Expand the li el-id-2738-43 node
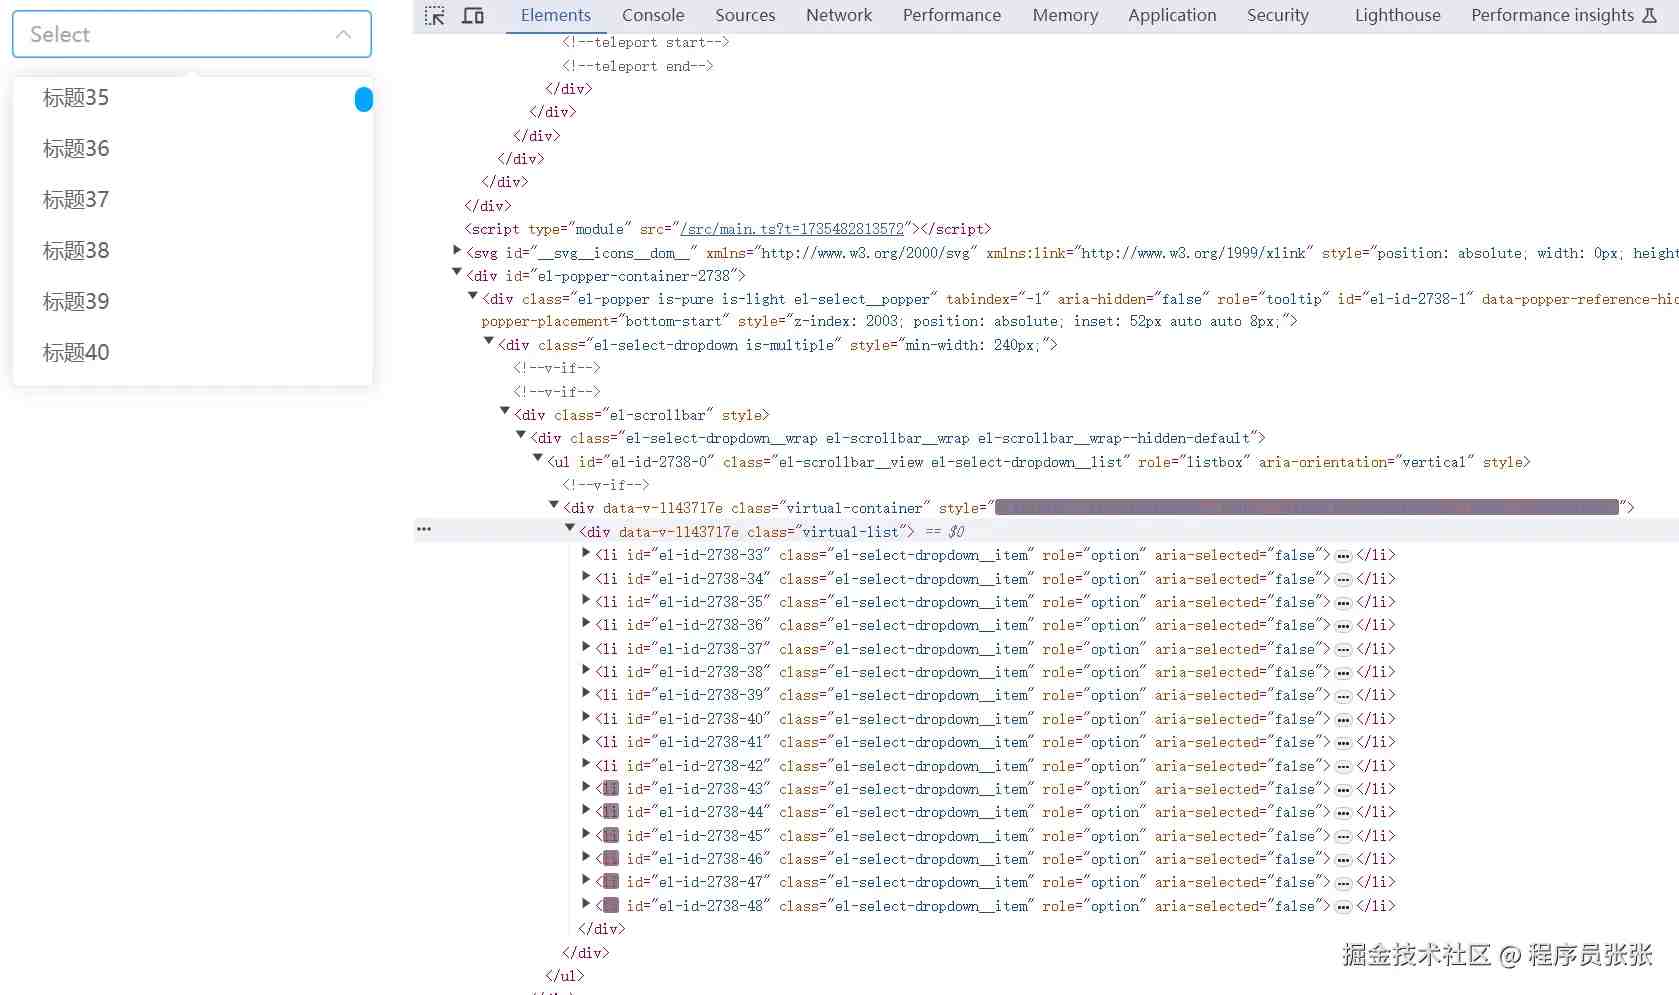This screenshot has width=1679, height=995. [586, 787]
